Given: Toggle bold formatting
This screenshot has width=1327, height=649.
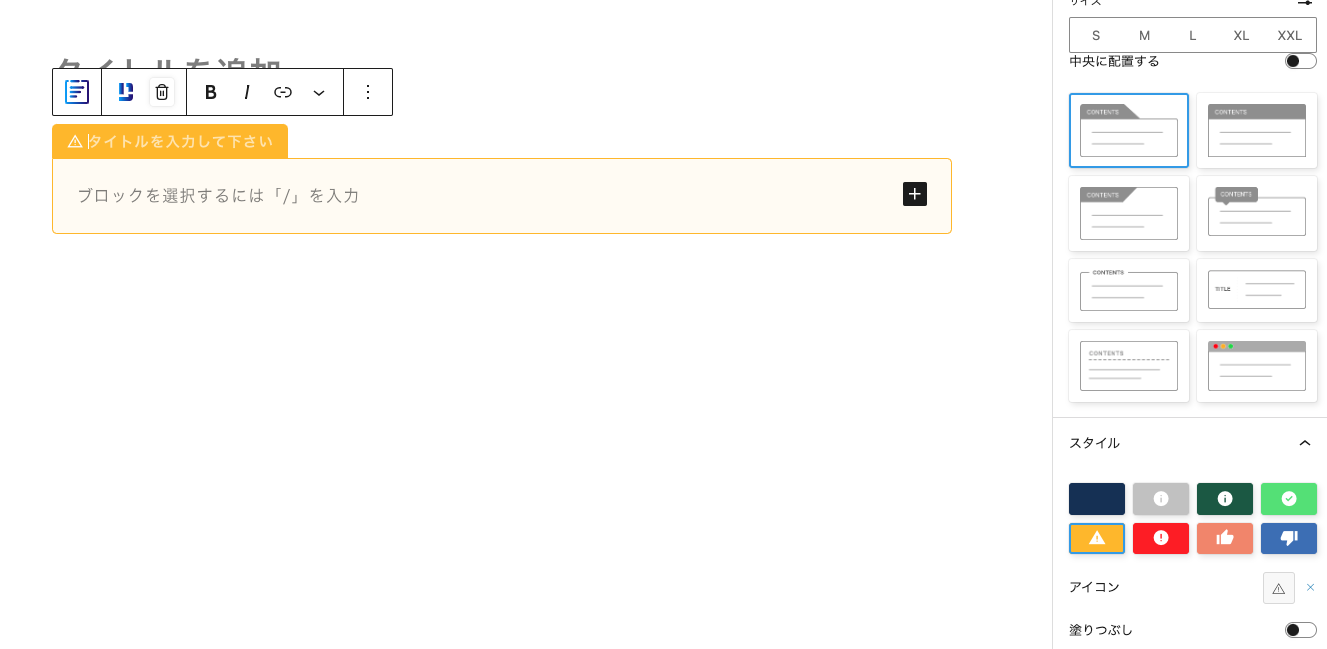Looking at the screenshot, I should coord(211,92).
